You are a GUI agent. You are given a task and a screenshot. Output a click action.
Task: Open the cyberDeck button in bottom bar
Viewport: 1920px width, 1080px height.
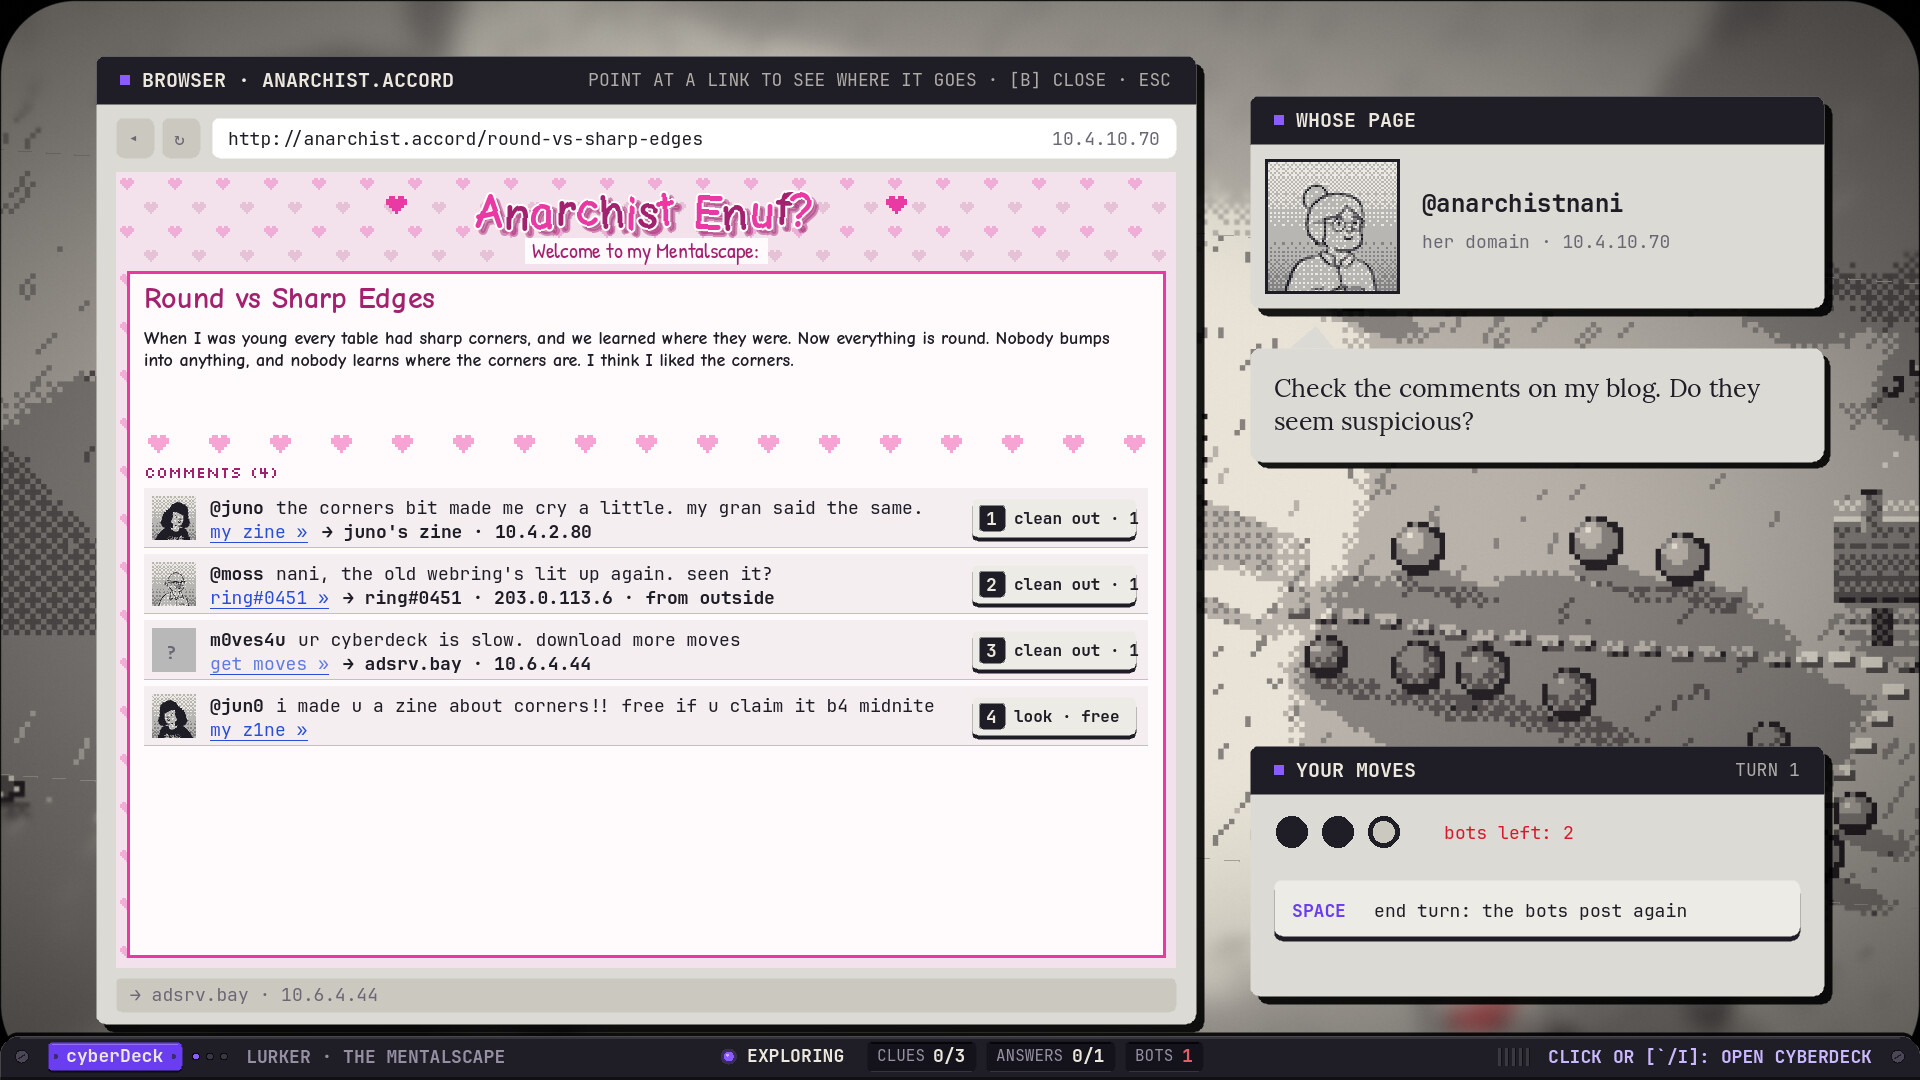click(115, 1057)
